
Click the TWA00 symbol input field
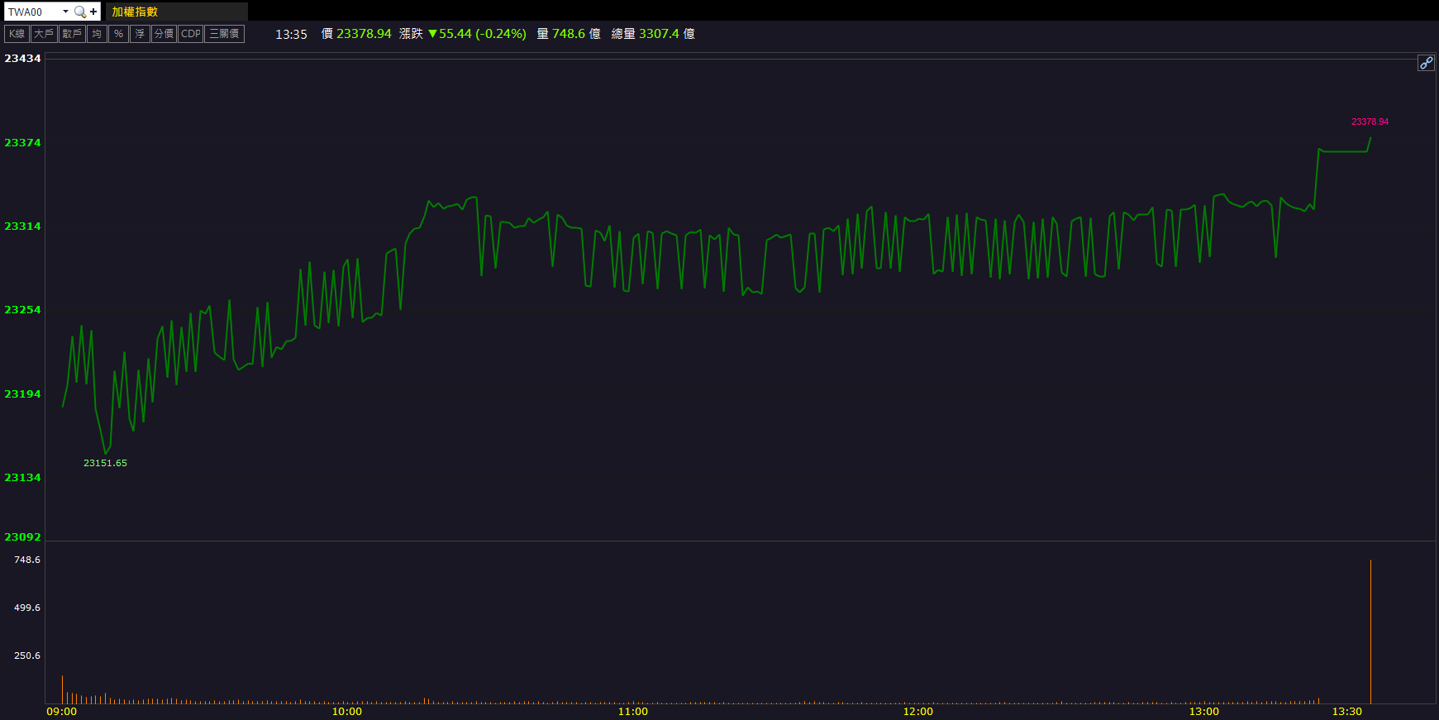tap(32, 12)
